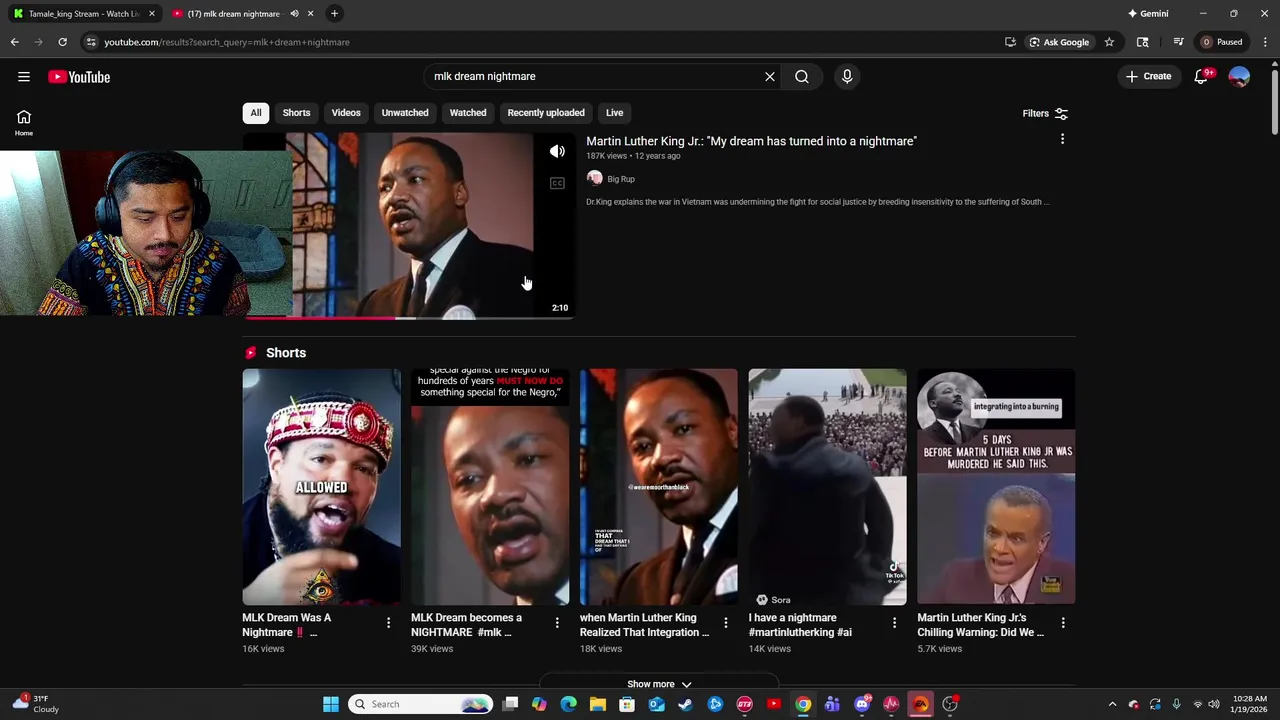Open the YouTube hamburger guide menu
The image size is (1280, 720).
pyautogui.click(x=24, y=77)
